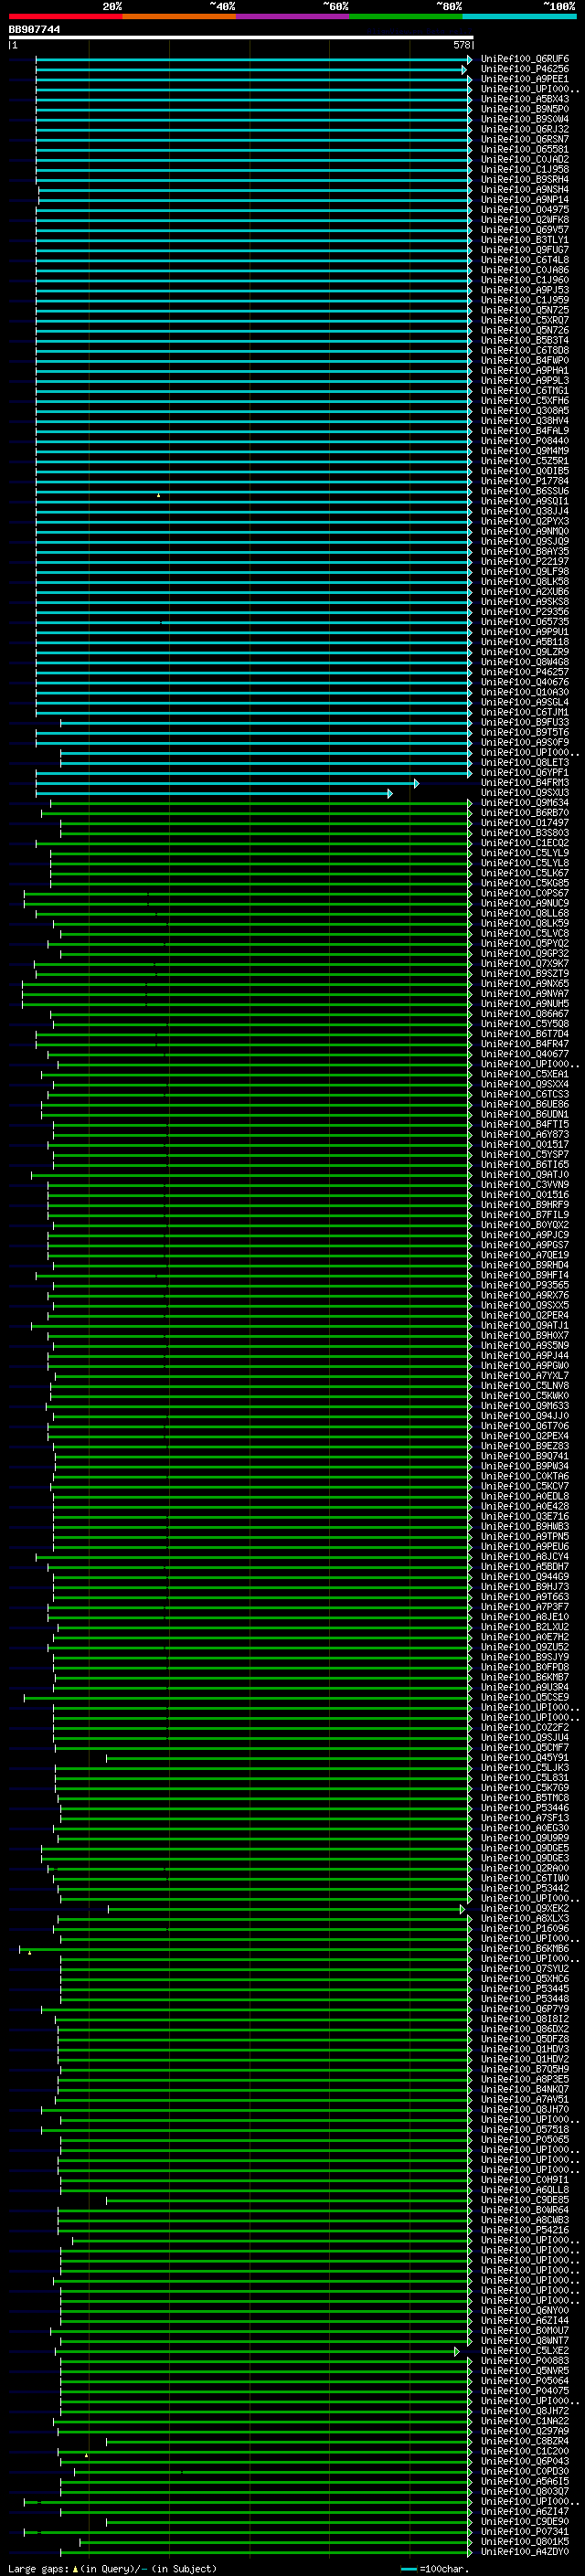The image size is (585, 2576).
Task: Click the cyan line of the =100char. scale
Action: (x=408, y=2569)
